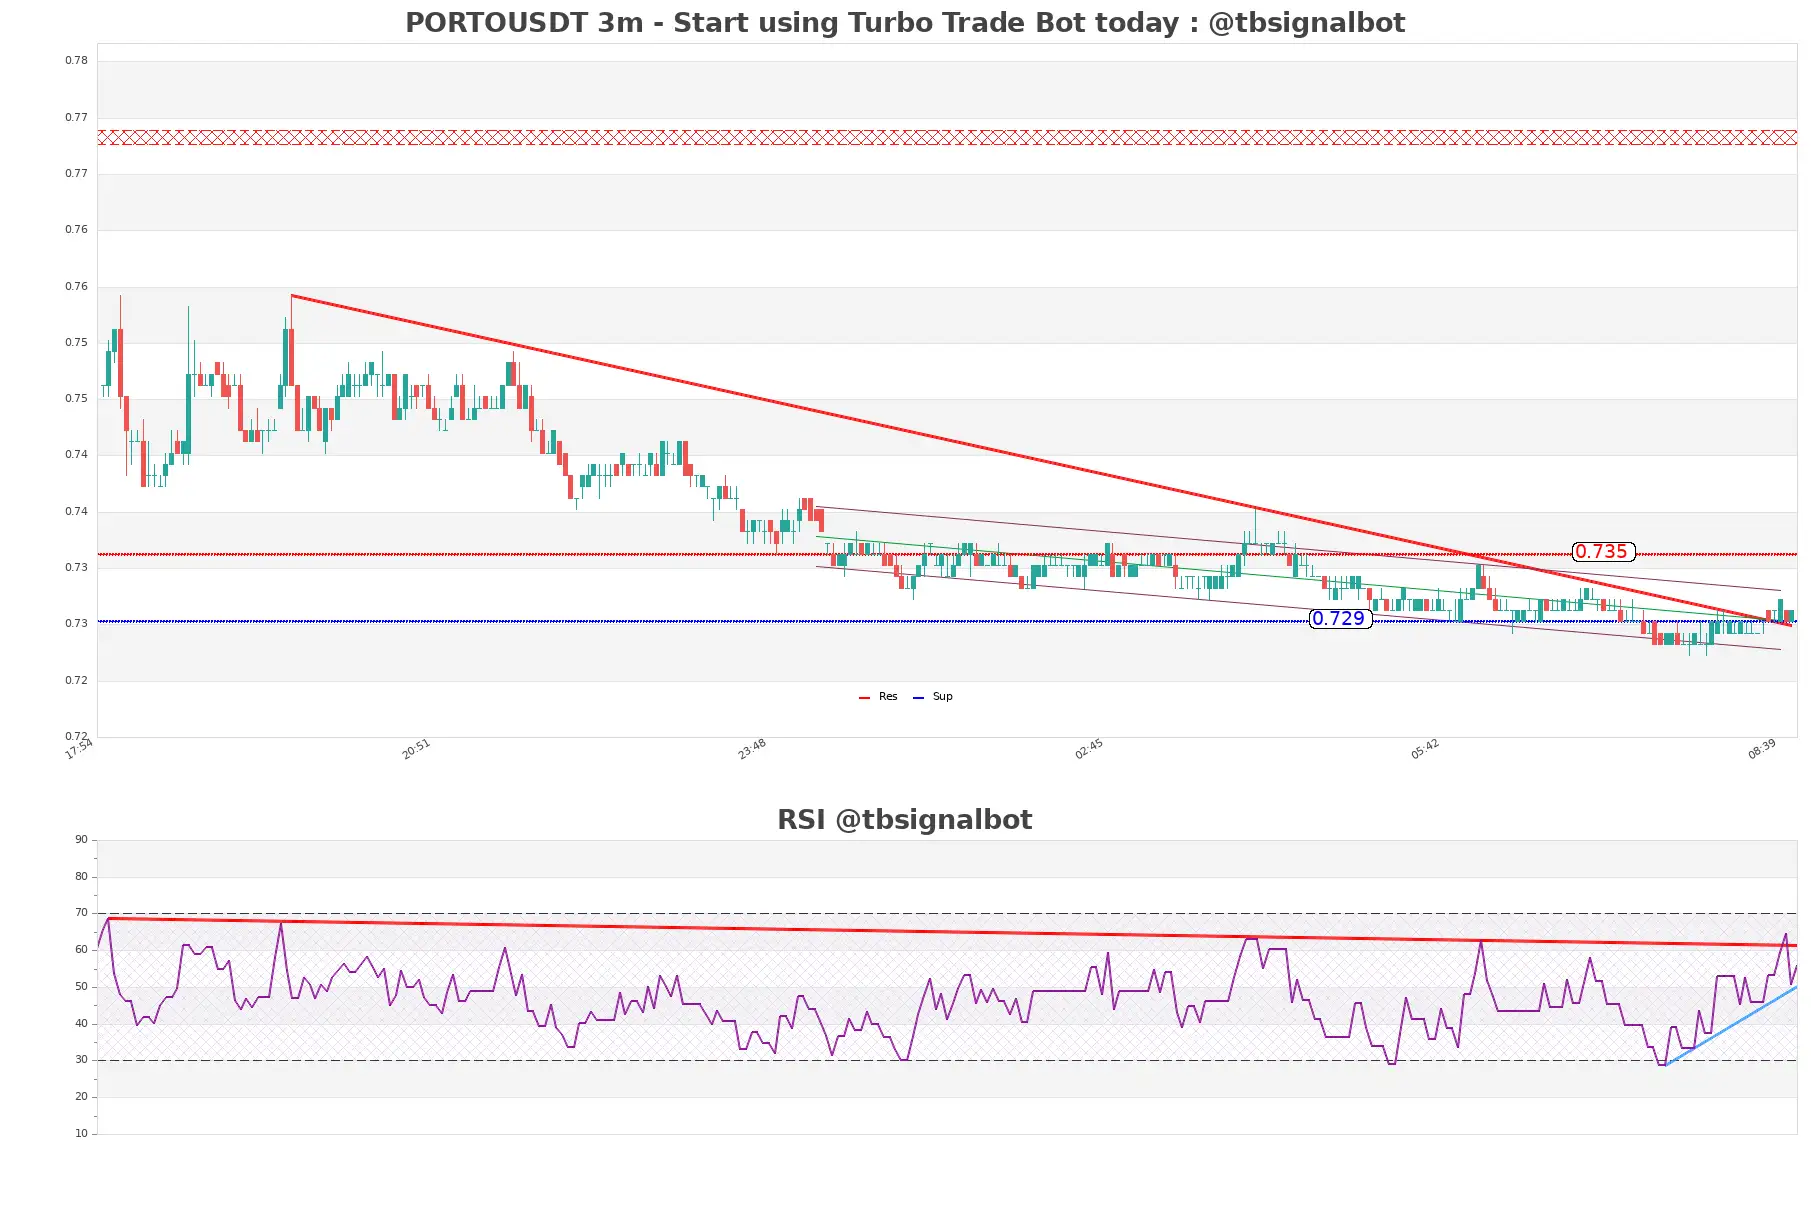Click the 23:48 time axis label
The image size is (1811, 1208).
point(752,749)
